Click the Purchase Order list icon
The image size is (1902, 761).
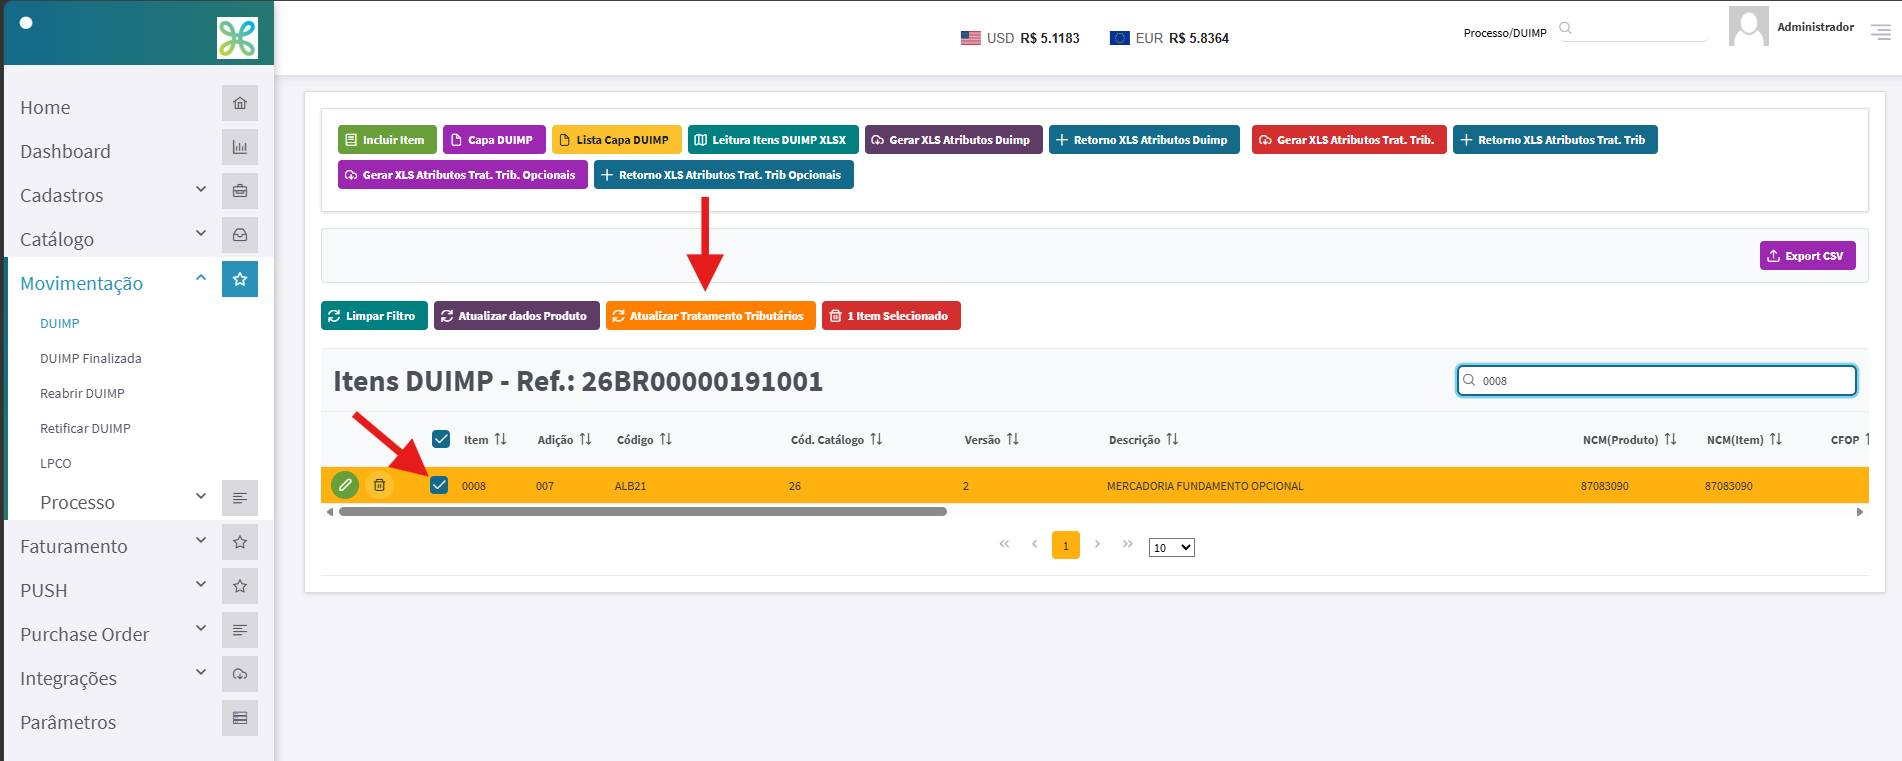click(x=240, y=630)
